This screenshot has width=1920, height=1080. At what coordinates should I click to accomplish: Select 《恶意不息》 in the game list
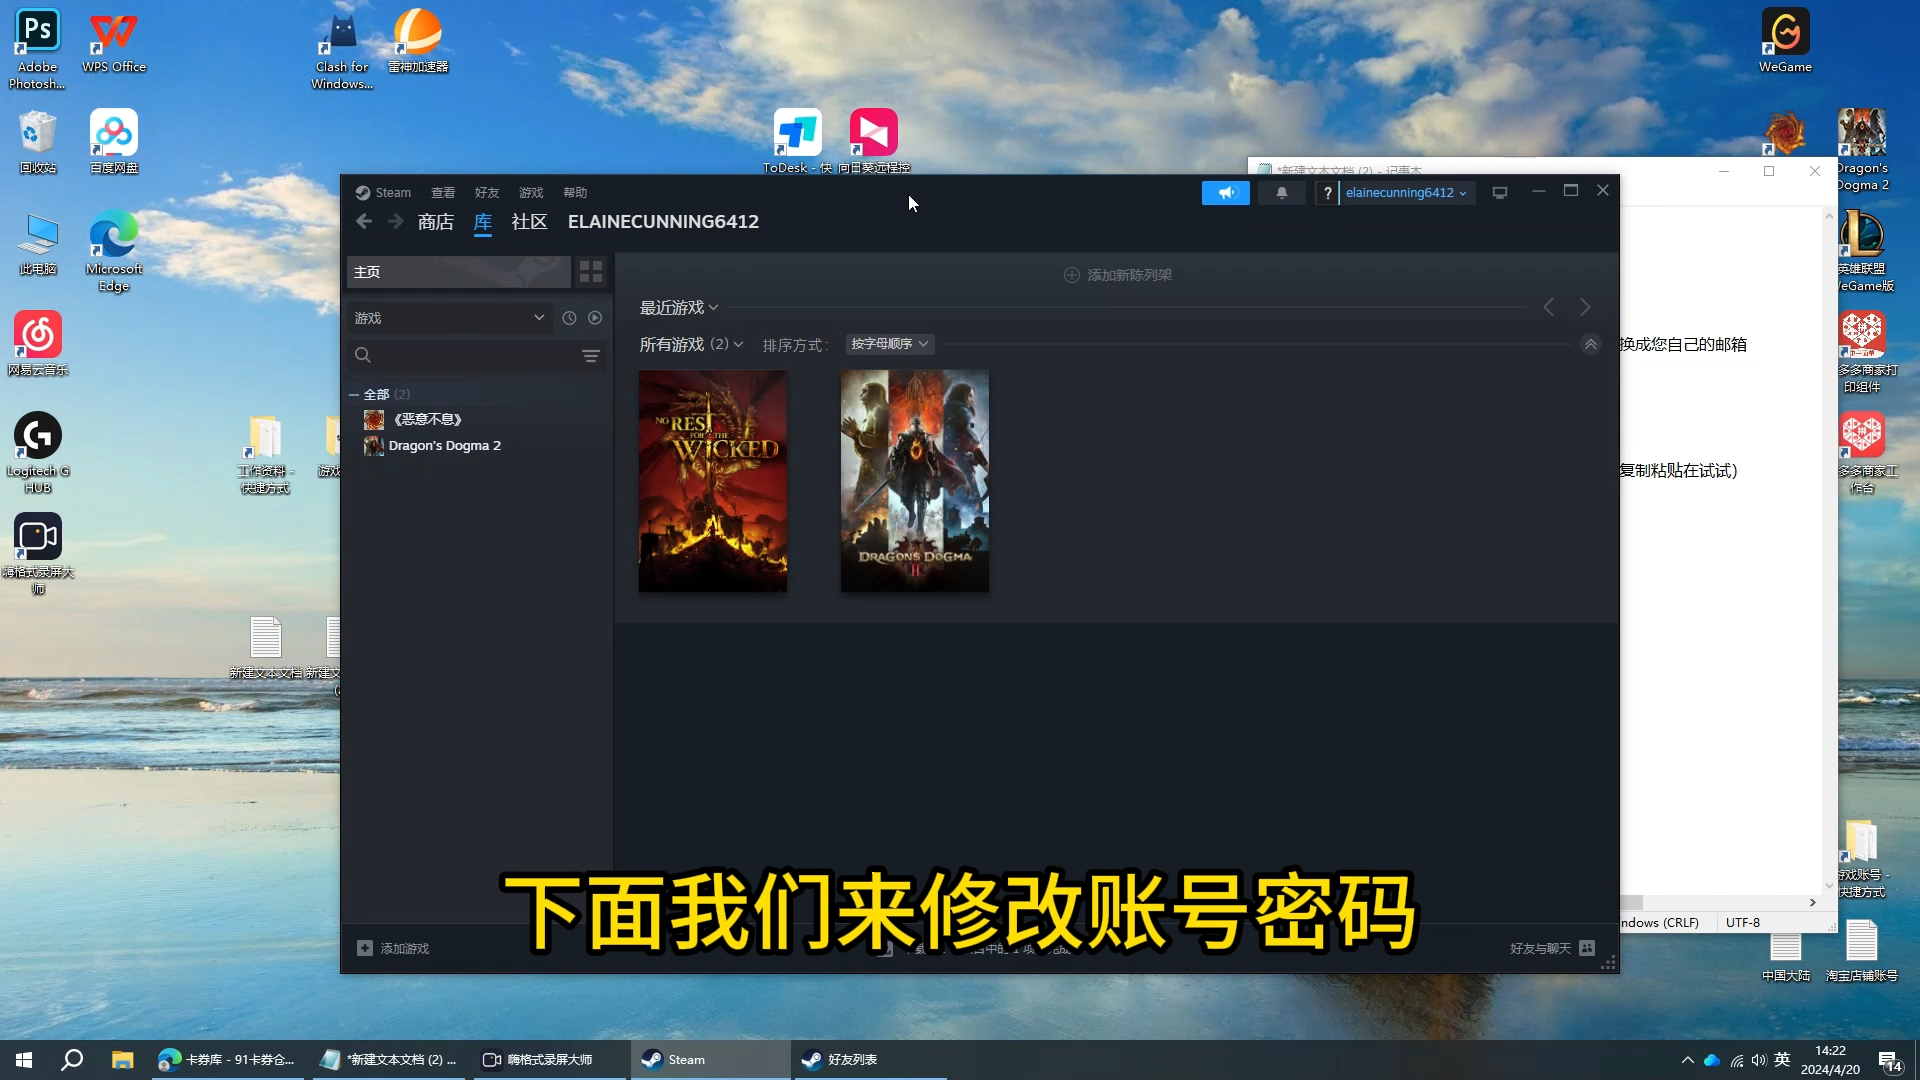(427, 420)
